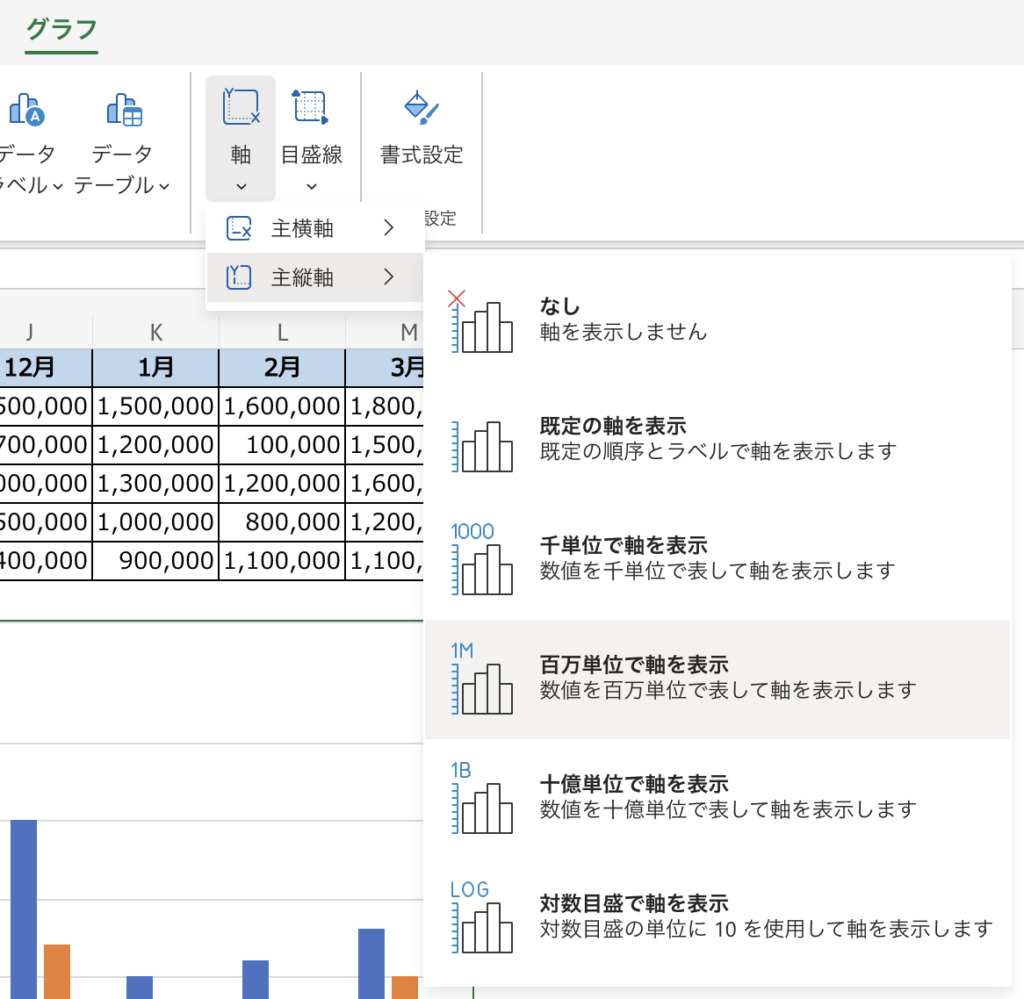Click the 目盛線 gridlines icon
Image resolution: width=1024 pixels, height=999 pixels.
tap(310, 107)
